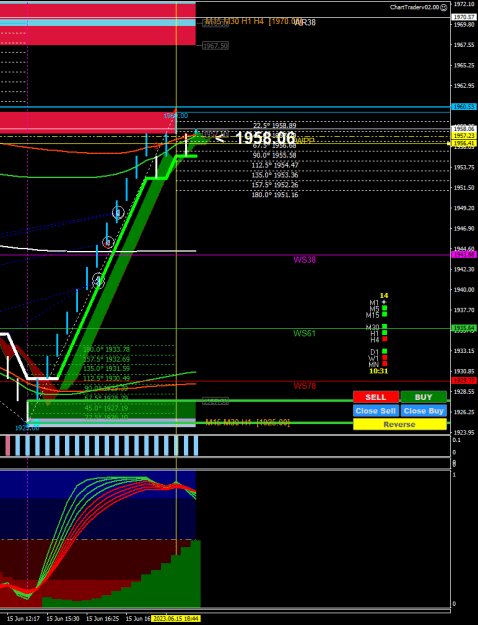Click the M5 green signal square

(x=384, y=308)
